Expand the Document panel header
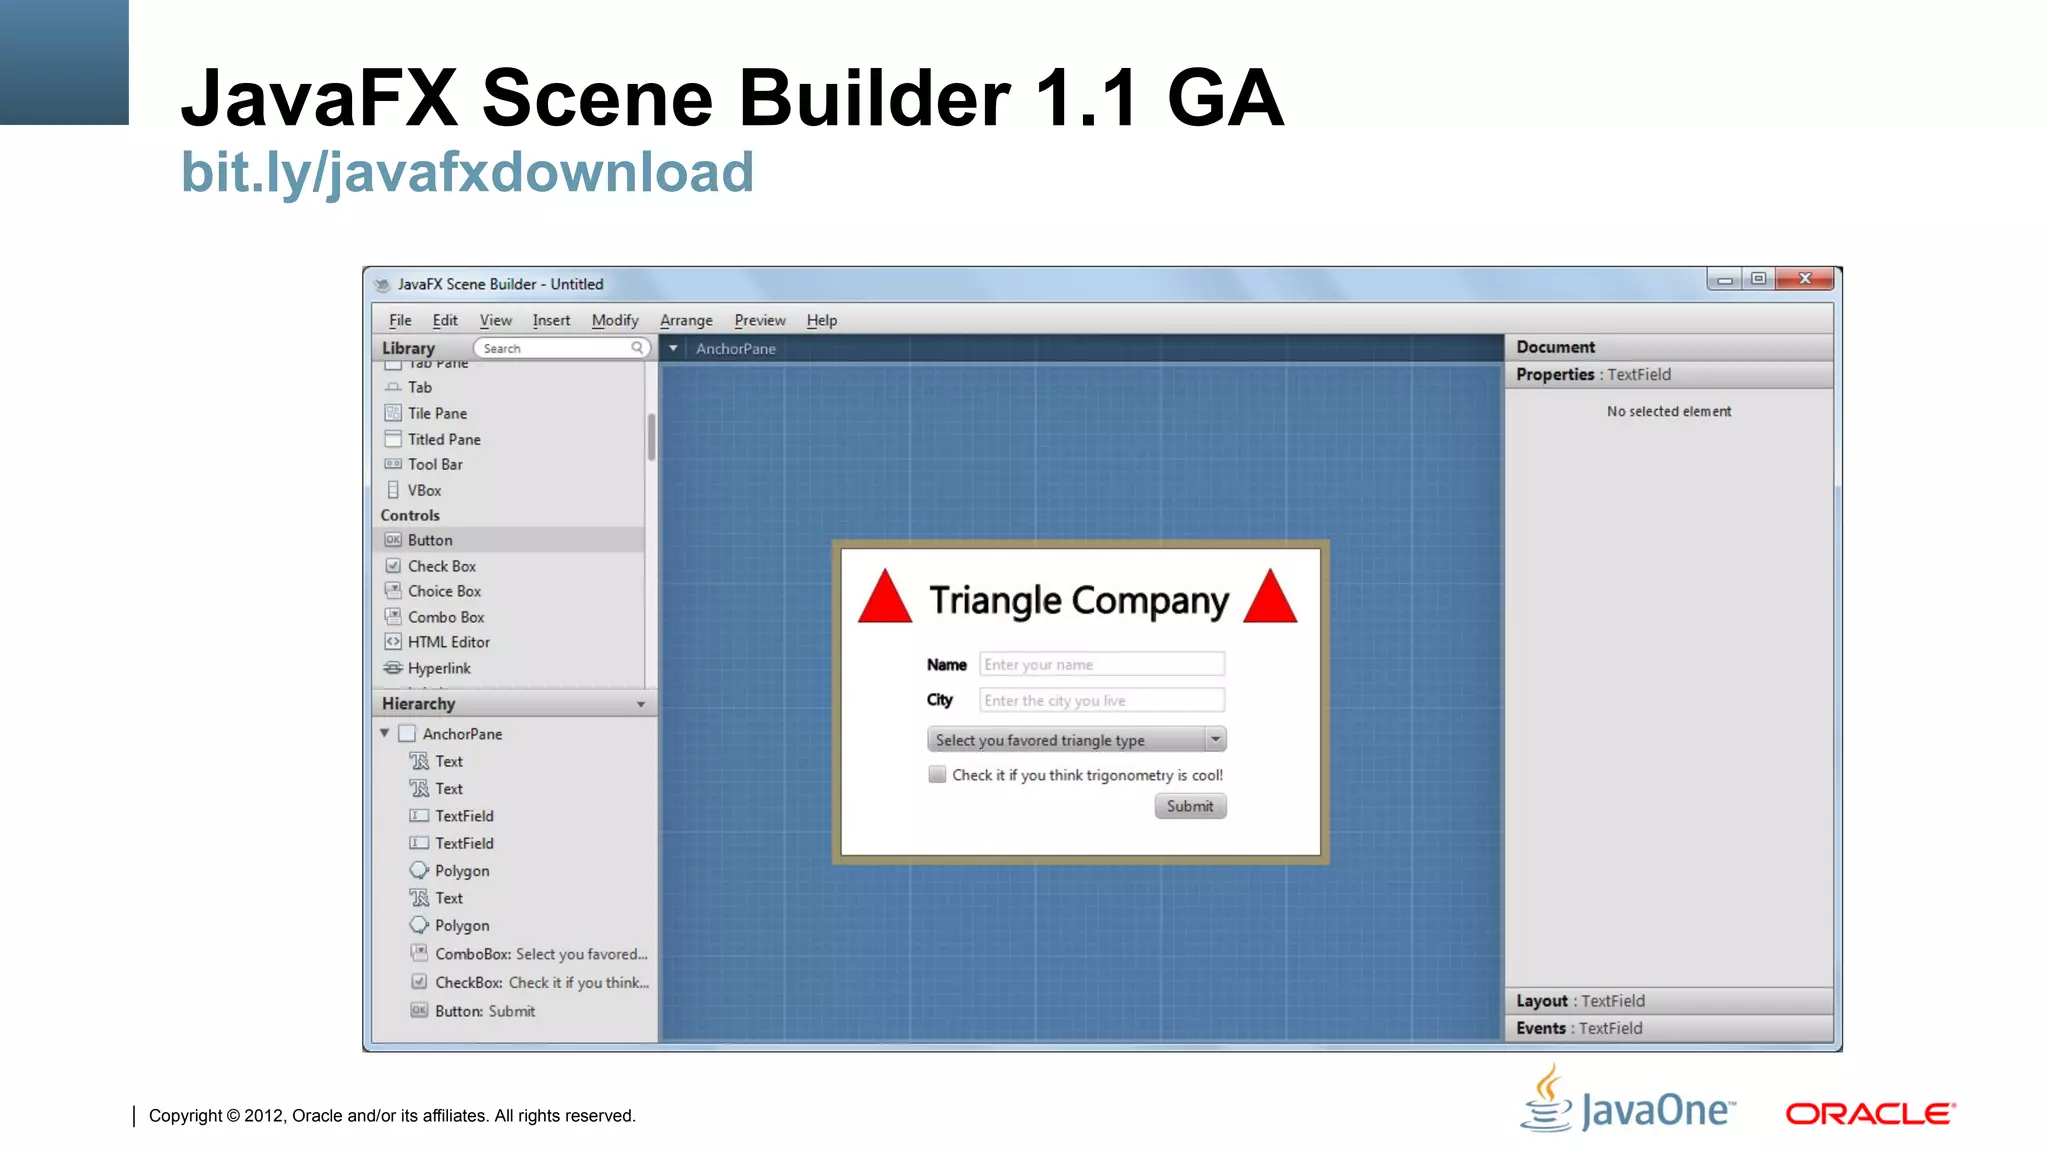This screenshot has width=2048, height=1152. (x=1669, y=347)
